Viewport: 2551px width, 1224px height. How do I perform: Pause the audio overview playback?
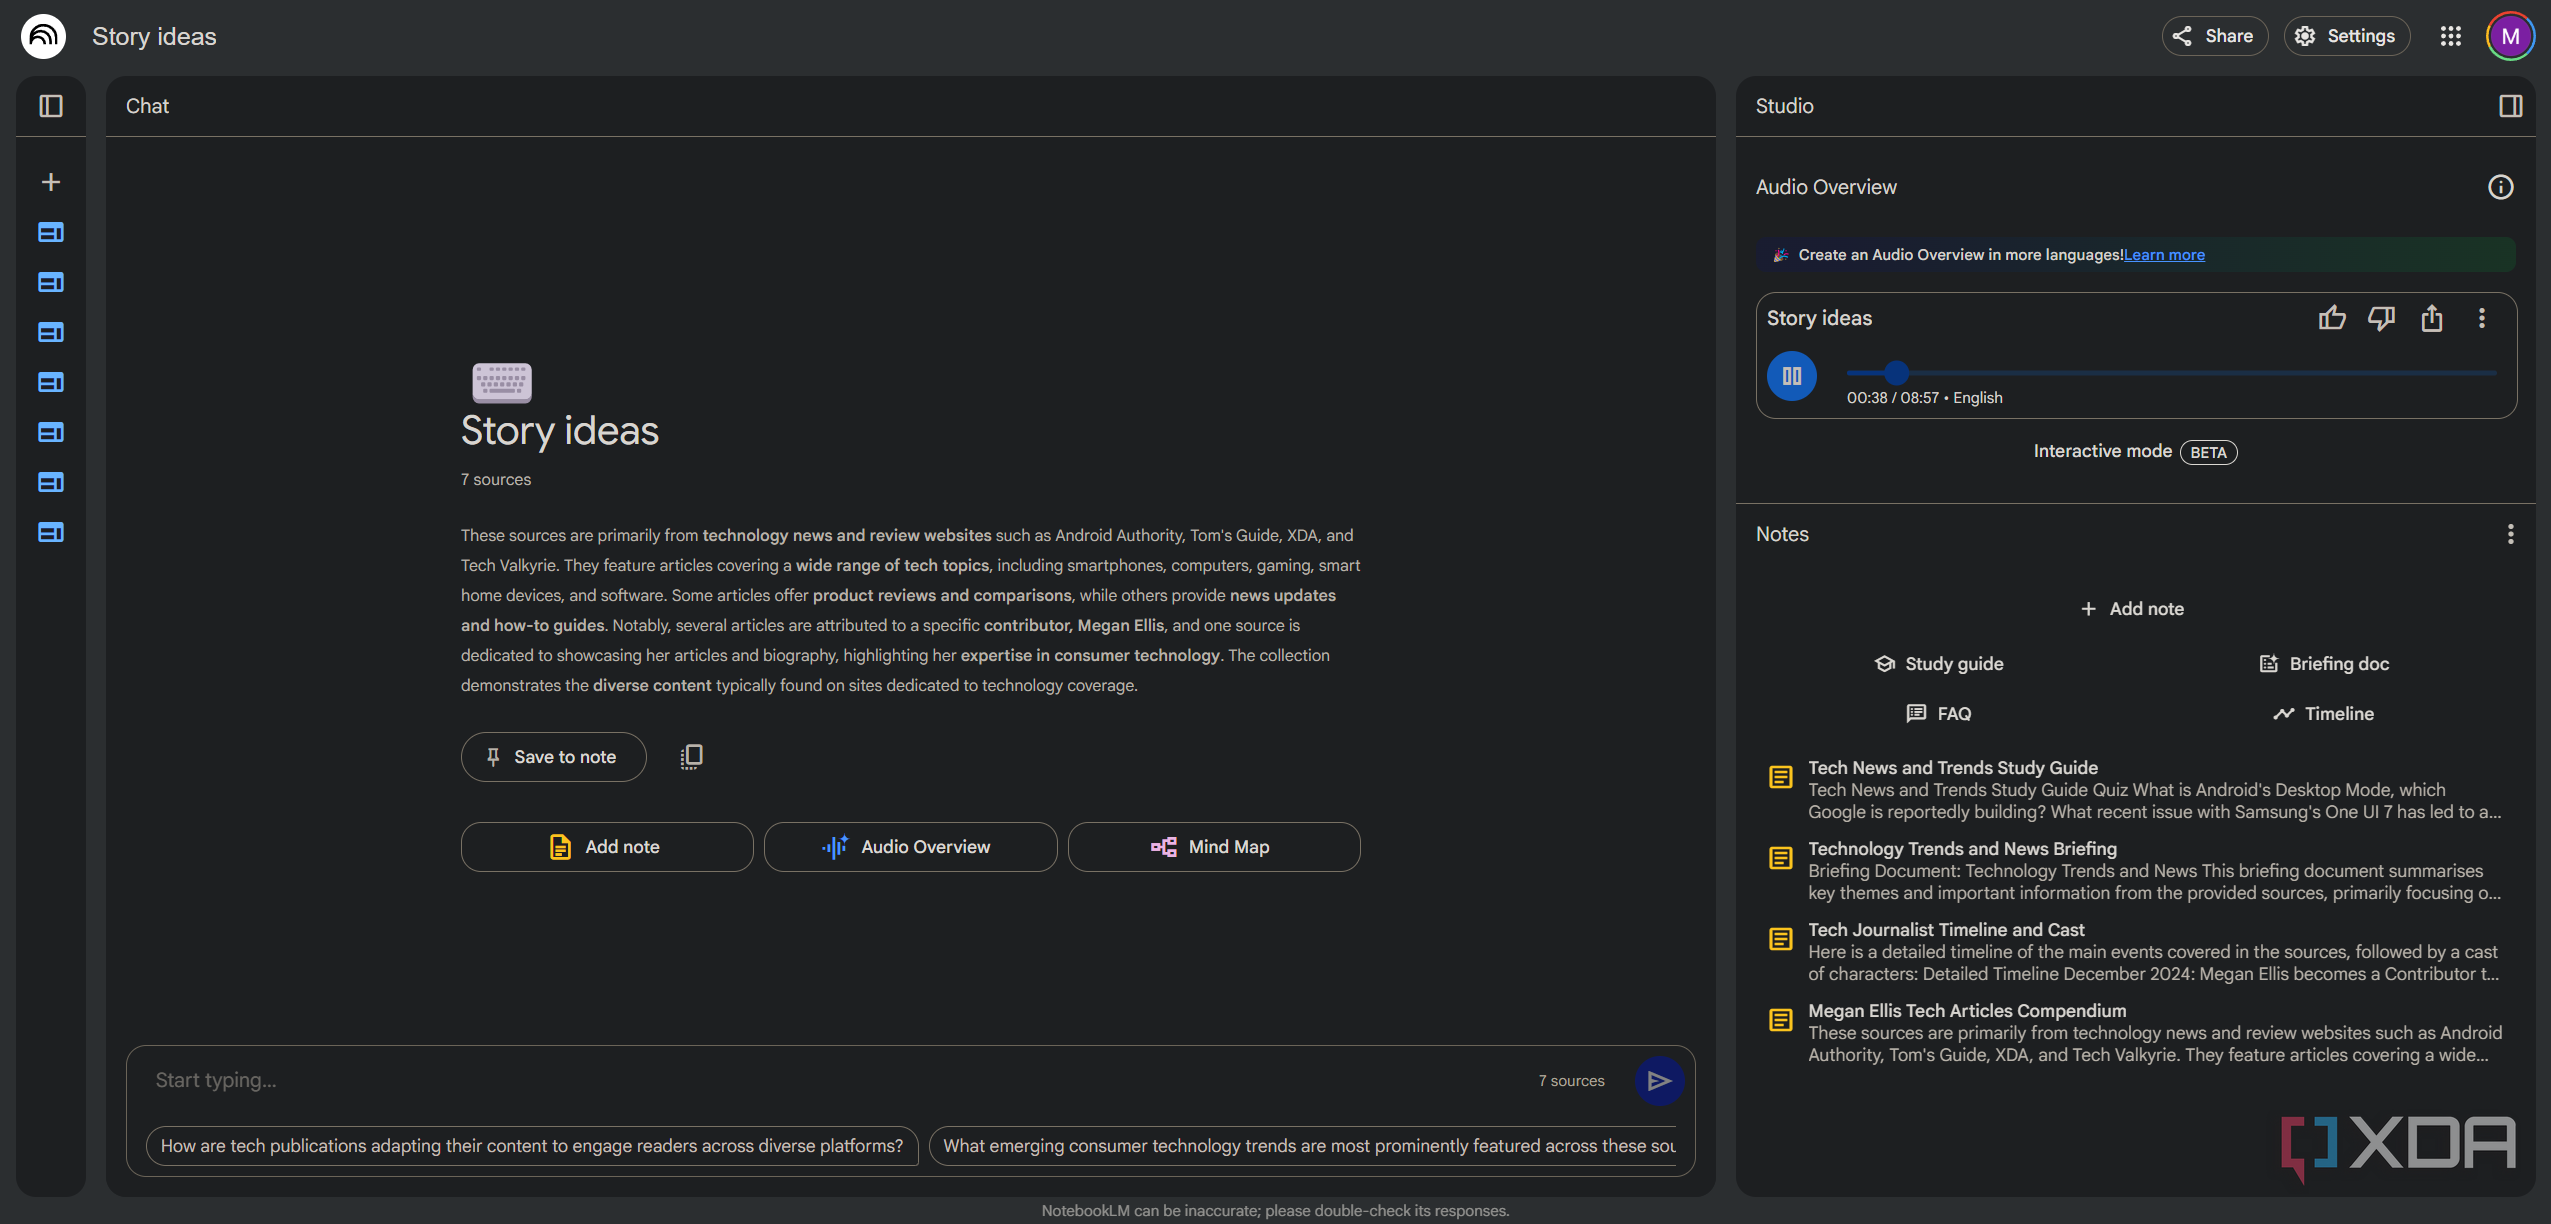pyautogui.click(x=1792, y=376)
